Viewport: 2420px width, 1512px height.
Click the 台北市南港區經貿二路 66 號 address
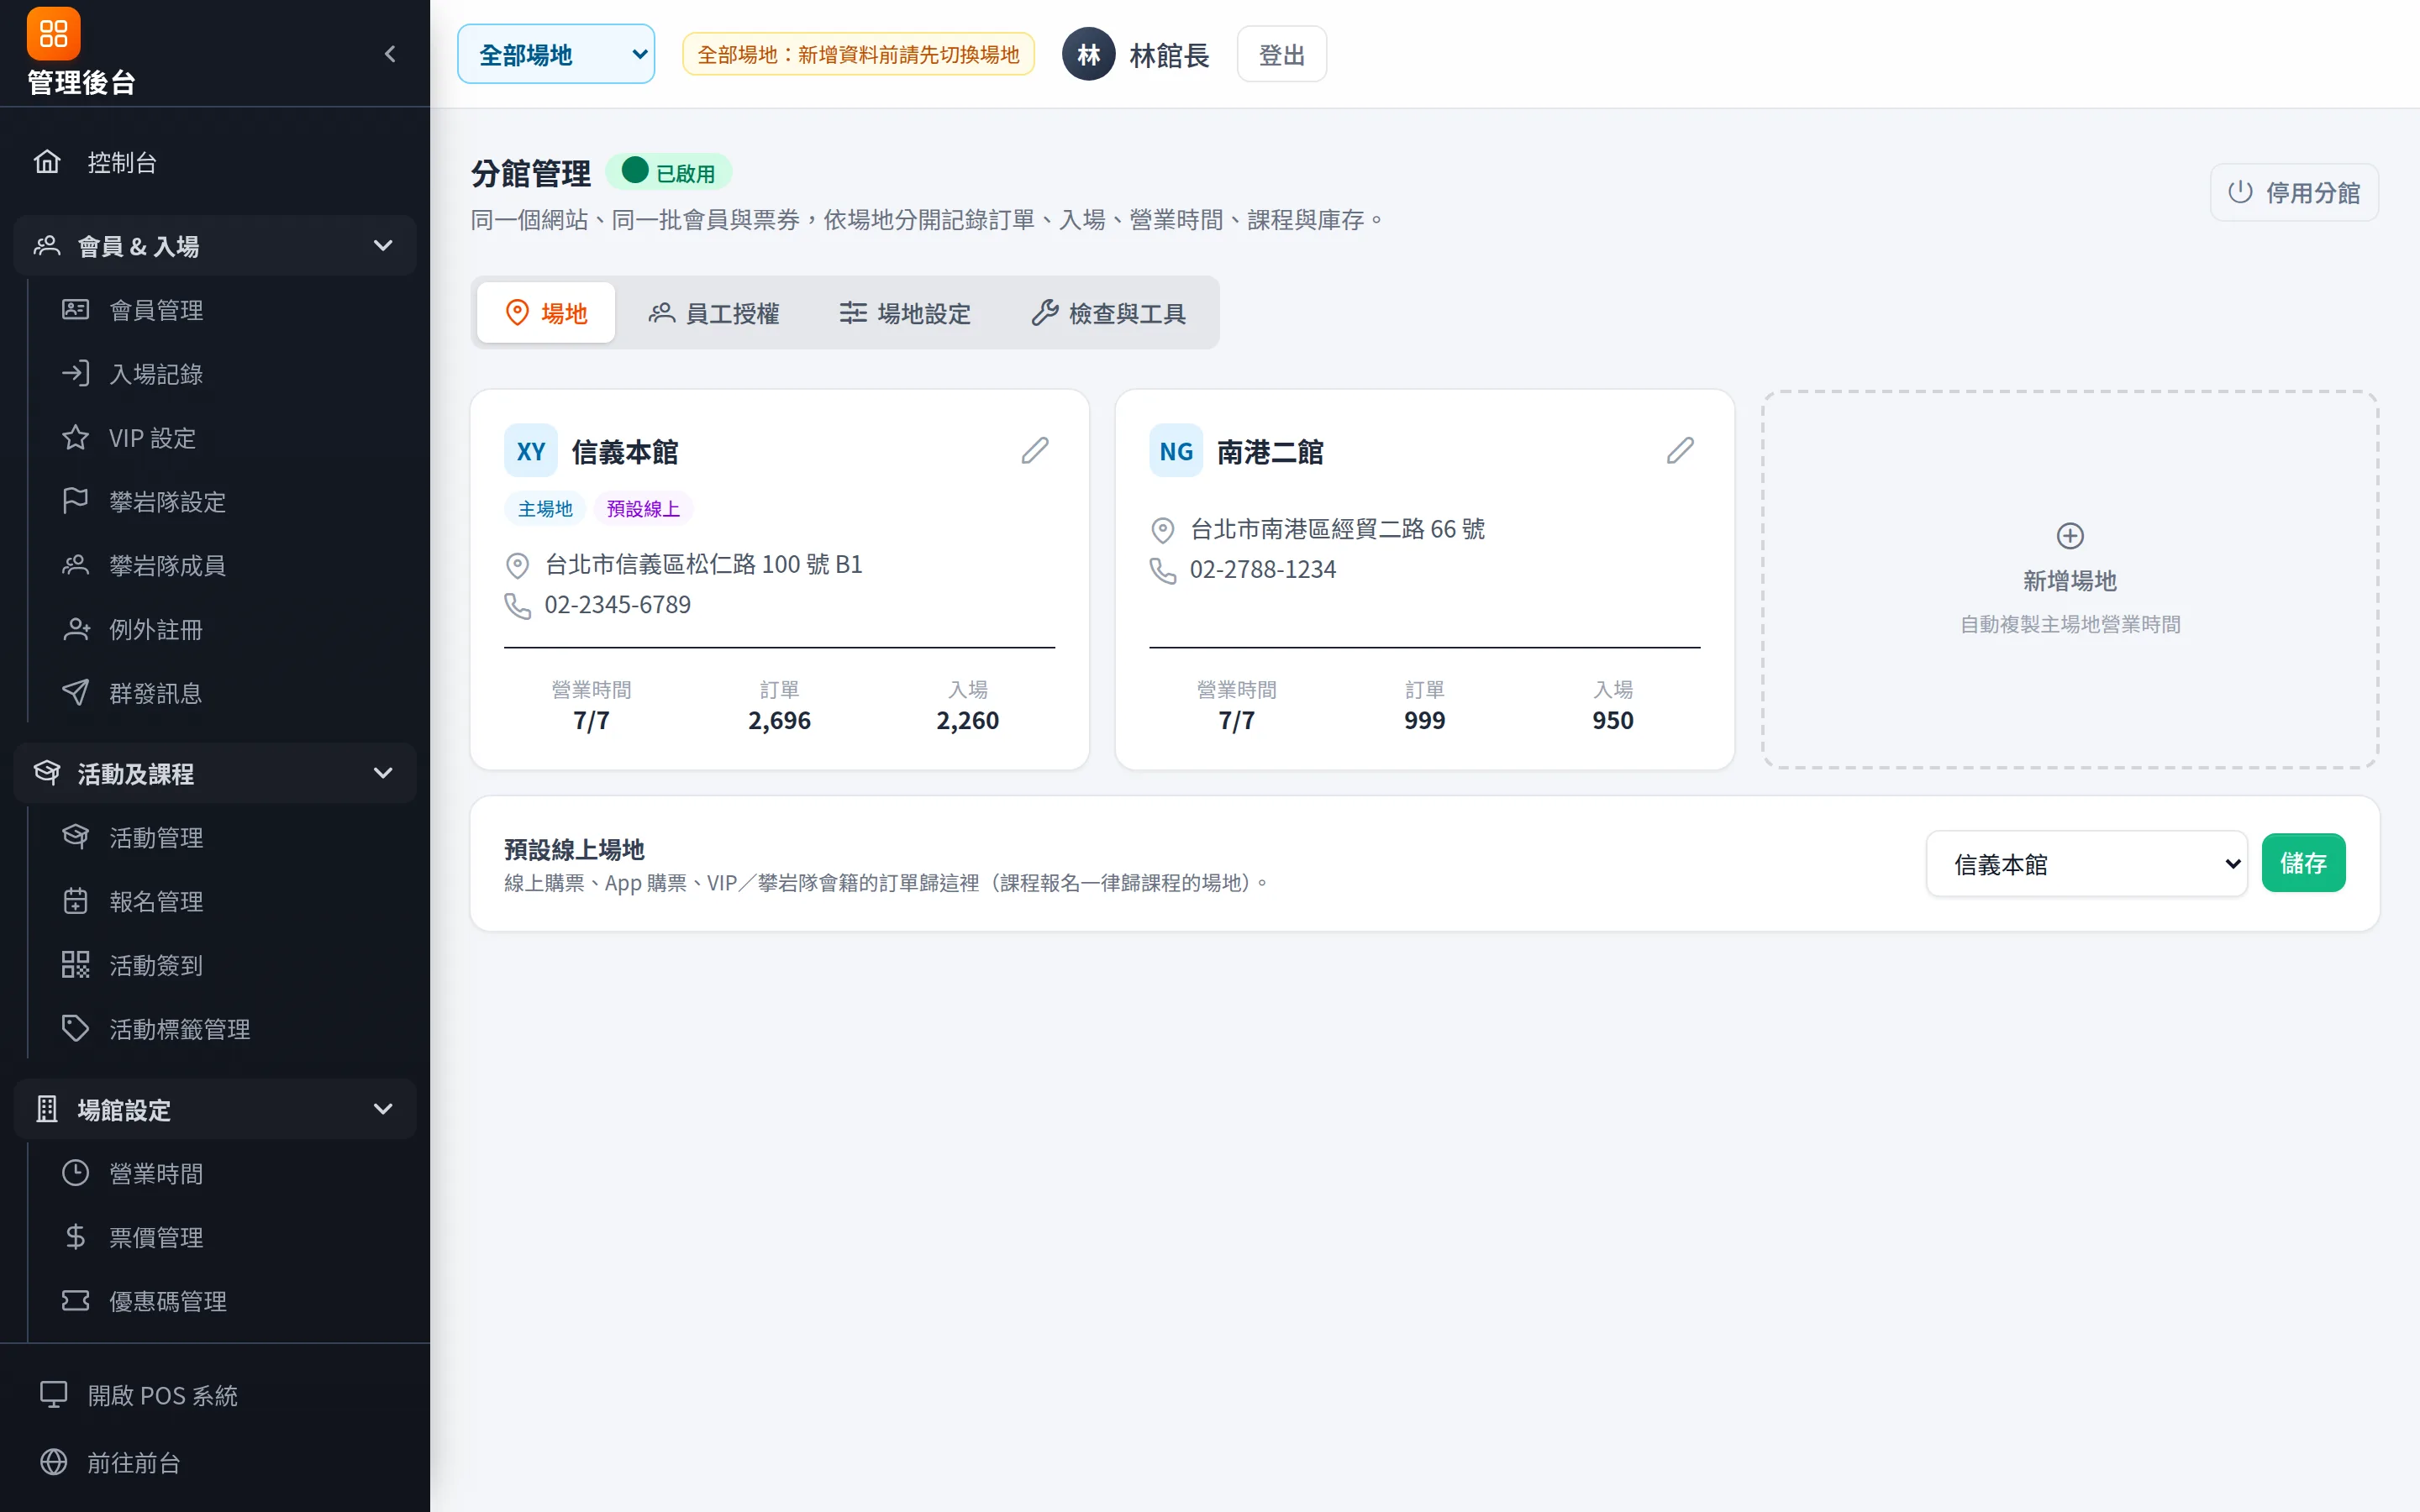pyautogui.click(x=1337, y=529)
